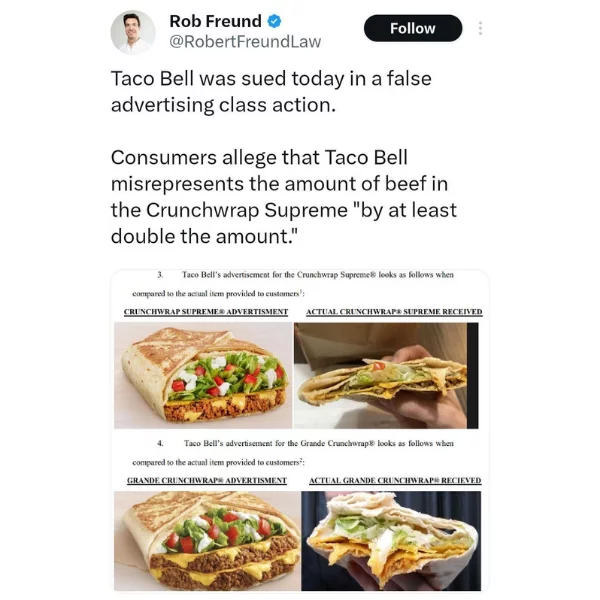Viewport: 600px width, 600px height.
Task: Click the blue verified badge icon
Action: [274, 21]
